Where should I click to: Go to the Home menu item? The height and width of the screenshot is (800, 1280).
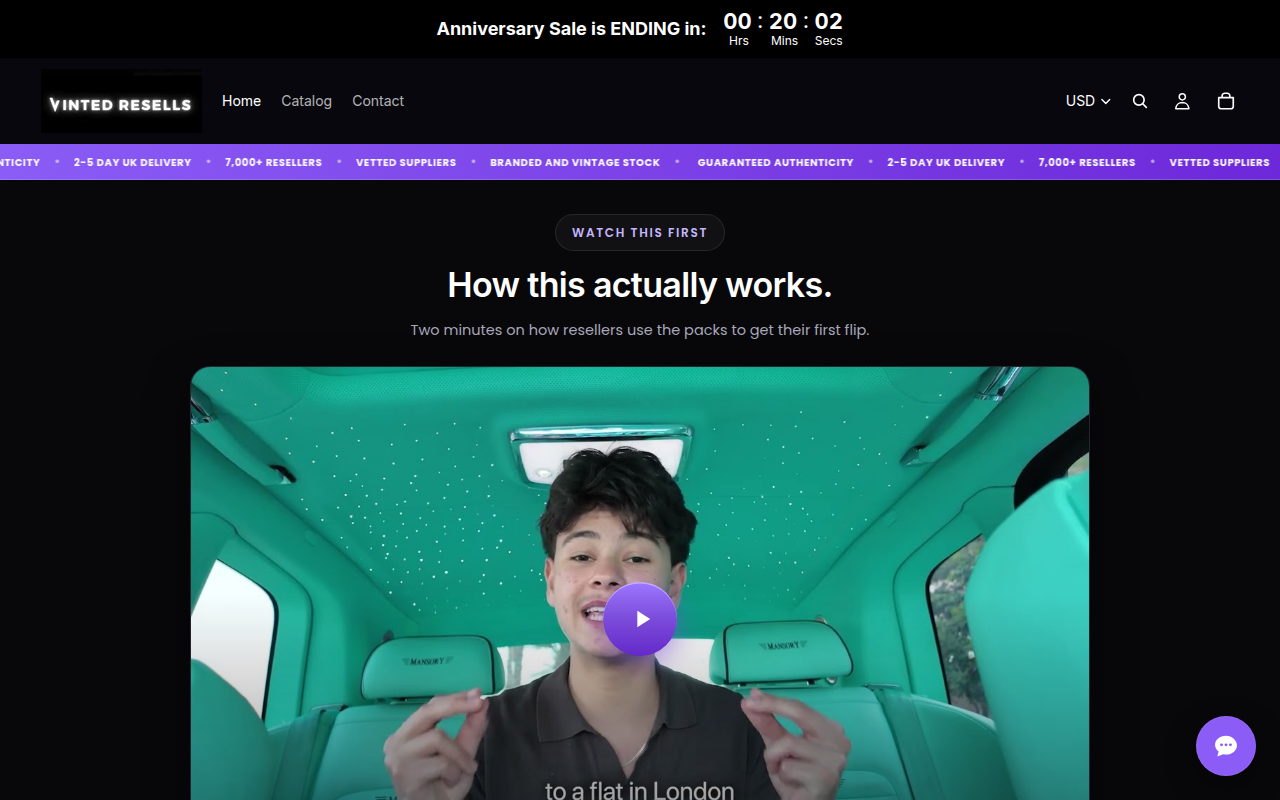(241, 101)
